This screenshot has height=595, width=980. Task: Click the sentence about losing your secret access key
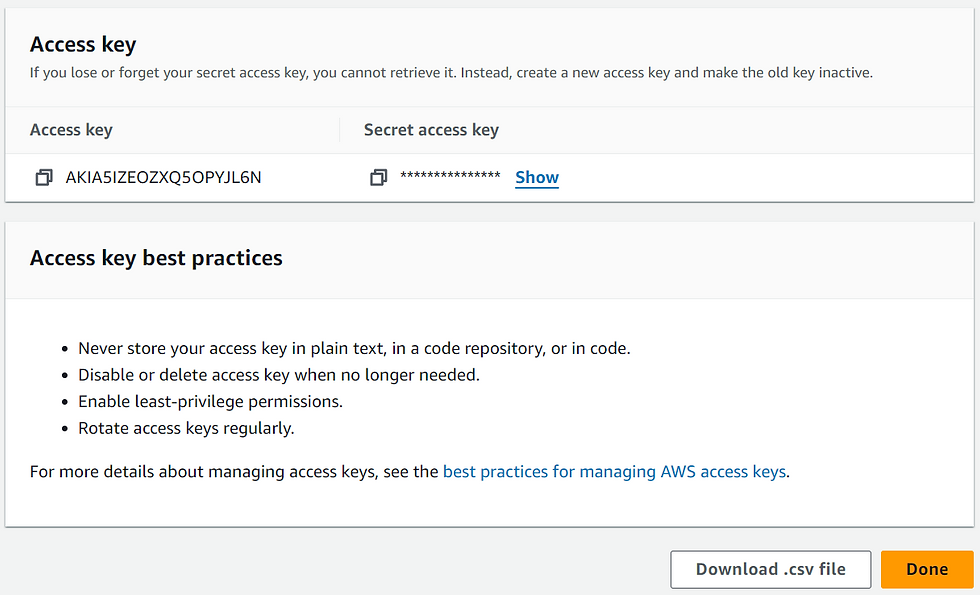(242, 72)
